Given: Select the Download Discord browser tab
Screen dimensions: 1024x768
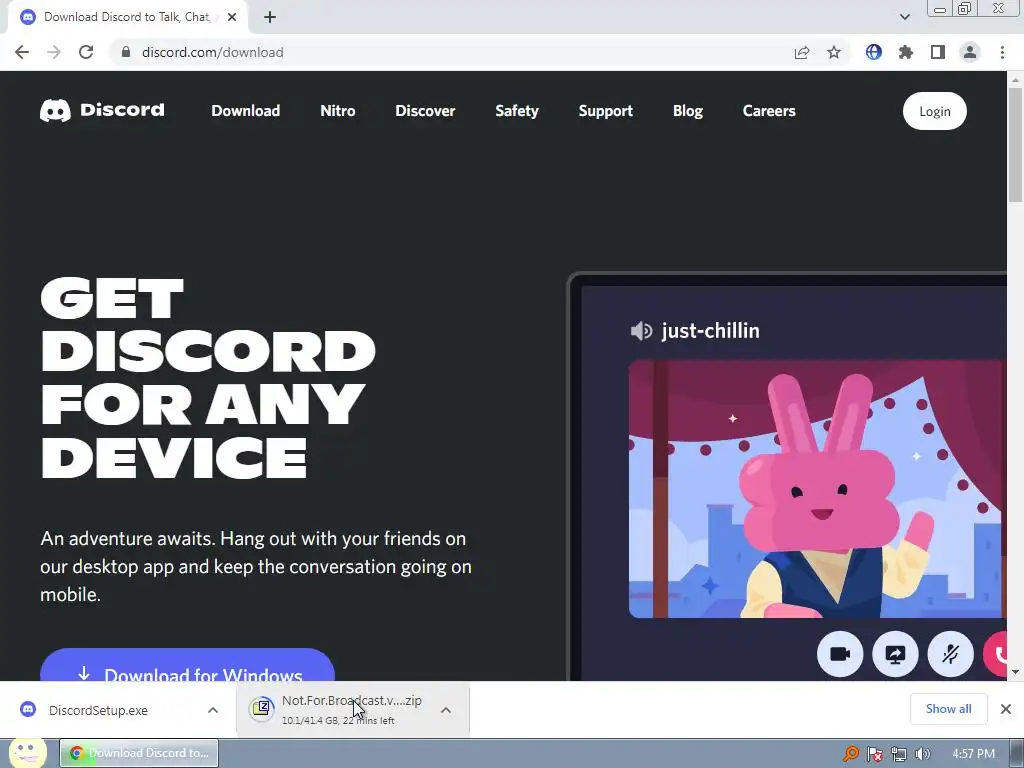Looking at the screenshot, I should point(127,18).
